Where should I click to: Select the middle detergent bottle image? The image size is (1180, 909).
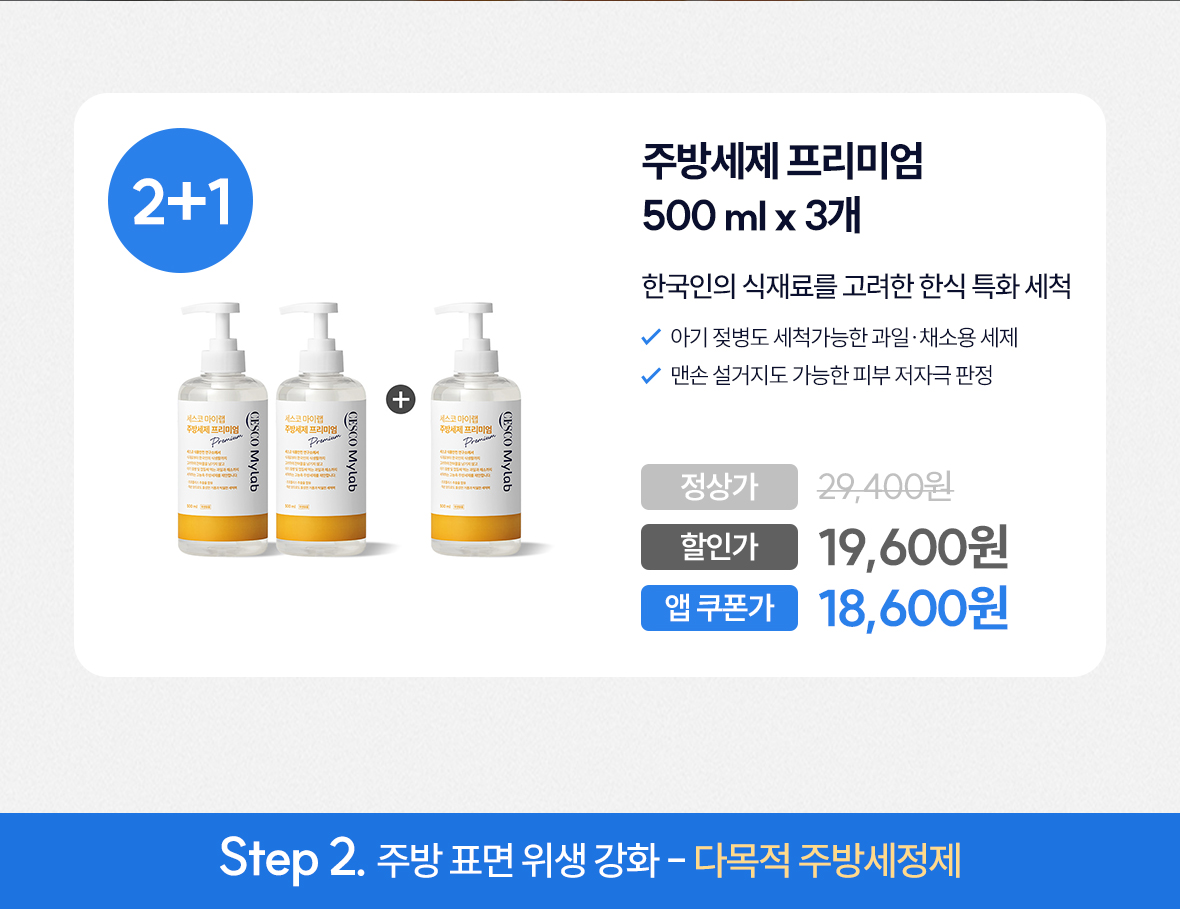pyautogui.click(x=321, y=429)
